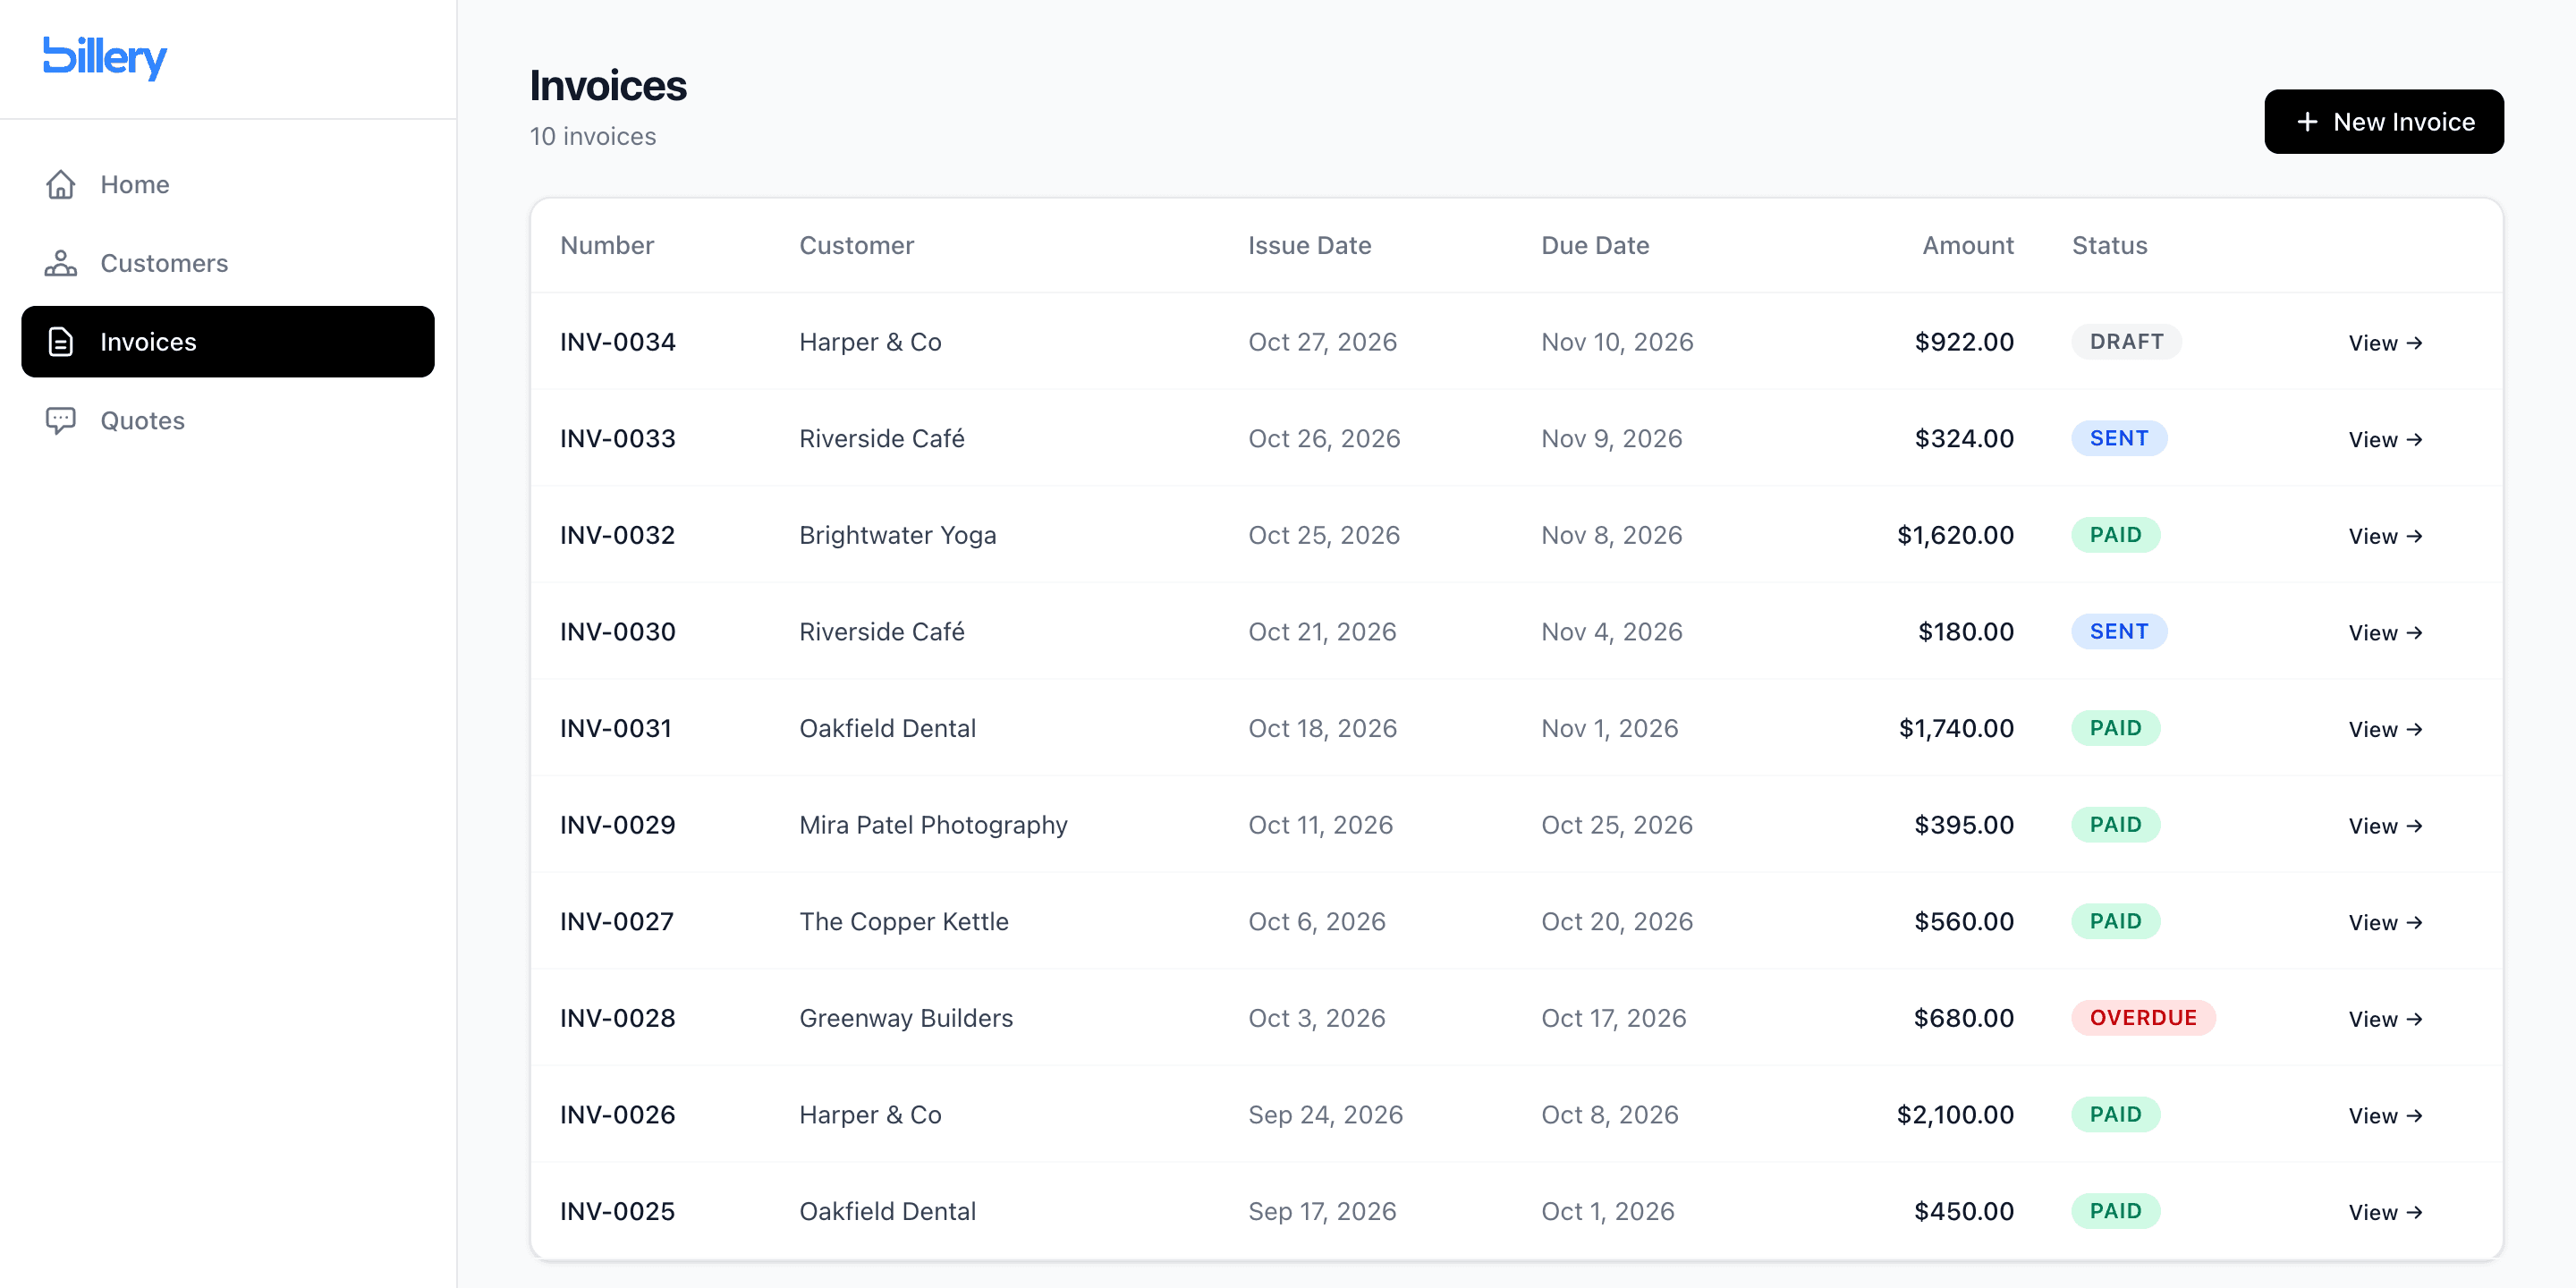View invoice INV-0028
2576x1288 pixels.
(x=2385, y=1019)
